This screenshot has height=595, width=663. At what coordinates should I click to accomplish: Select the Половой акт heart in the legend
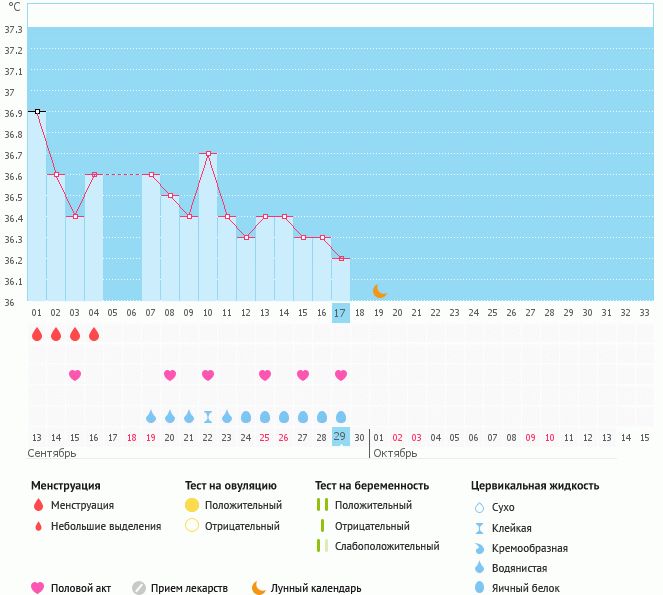coord(38,588)
